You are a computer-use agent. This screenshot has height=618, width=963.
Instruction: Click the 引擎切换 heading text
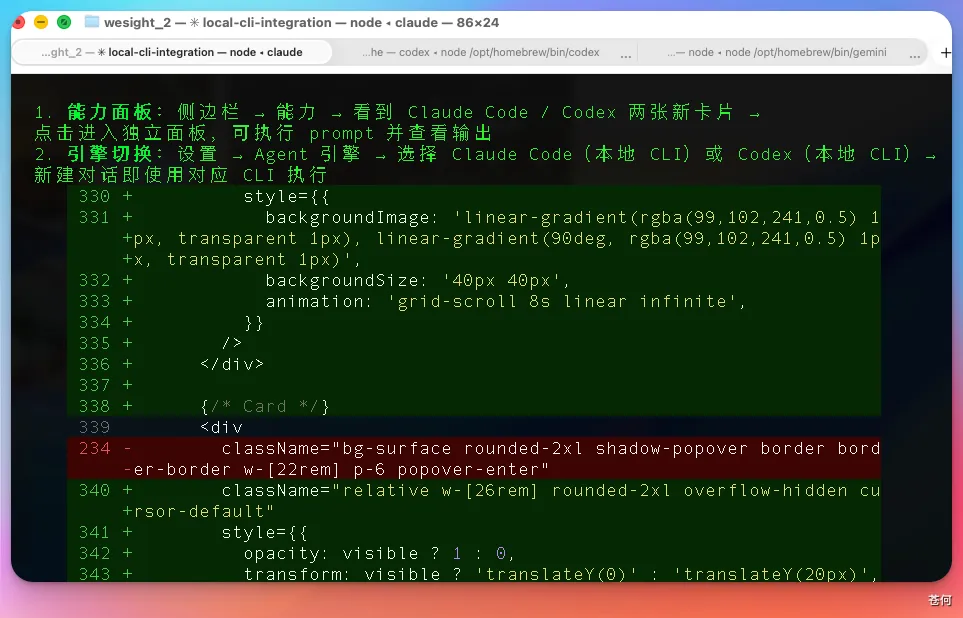[108, 154]
